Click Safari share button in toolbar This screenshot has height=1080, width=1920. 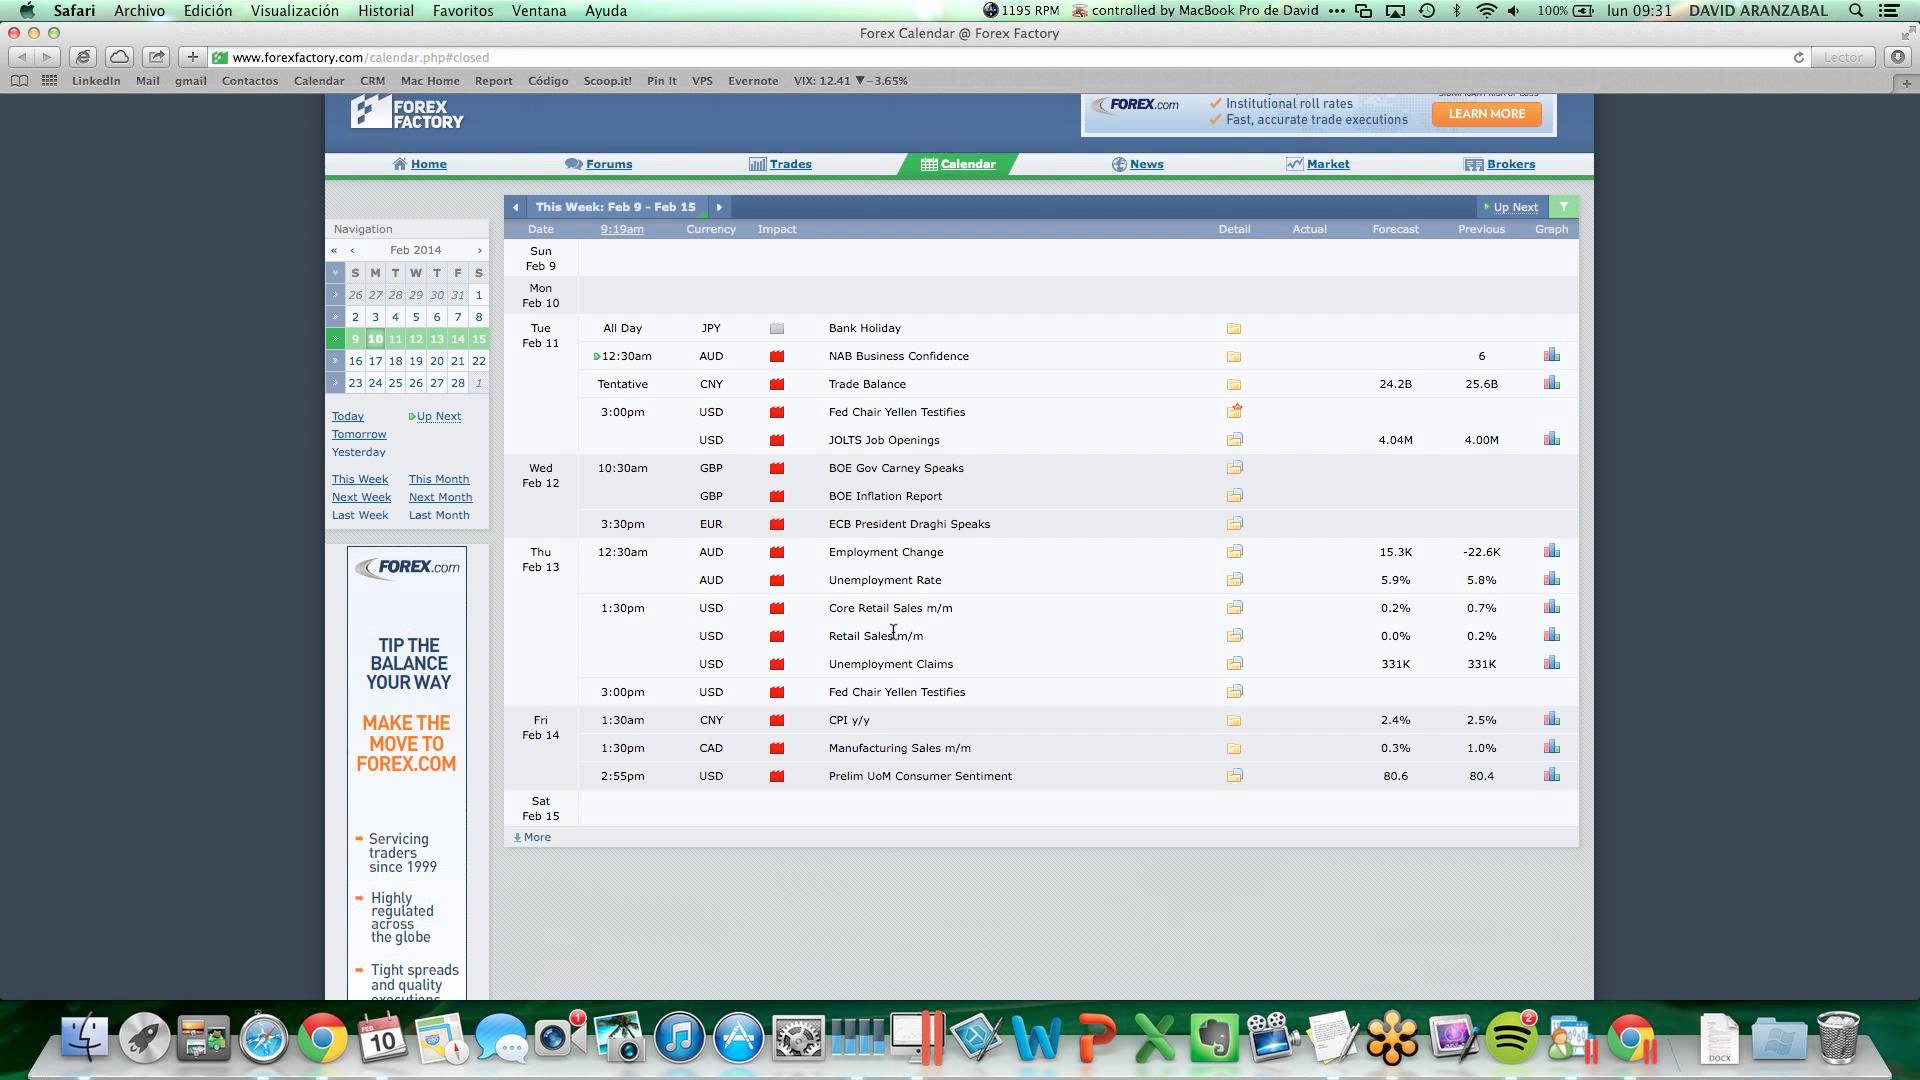[x=156, y=57]
